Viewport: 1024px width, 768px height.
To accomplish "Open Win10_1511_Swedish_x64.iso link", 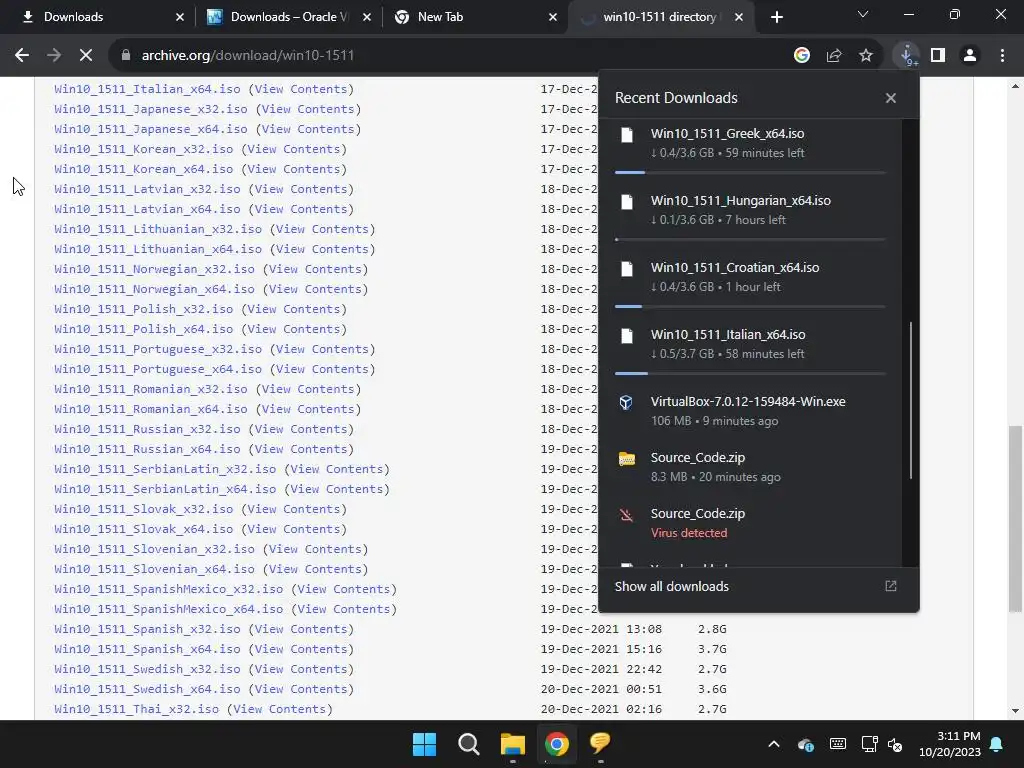I will click(147, 689).
